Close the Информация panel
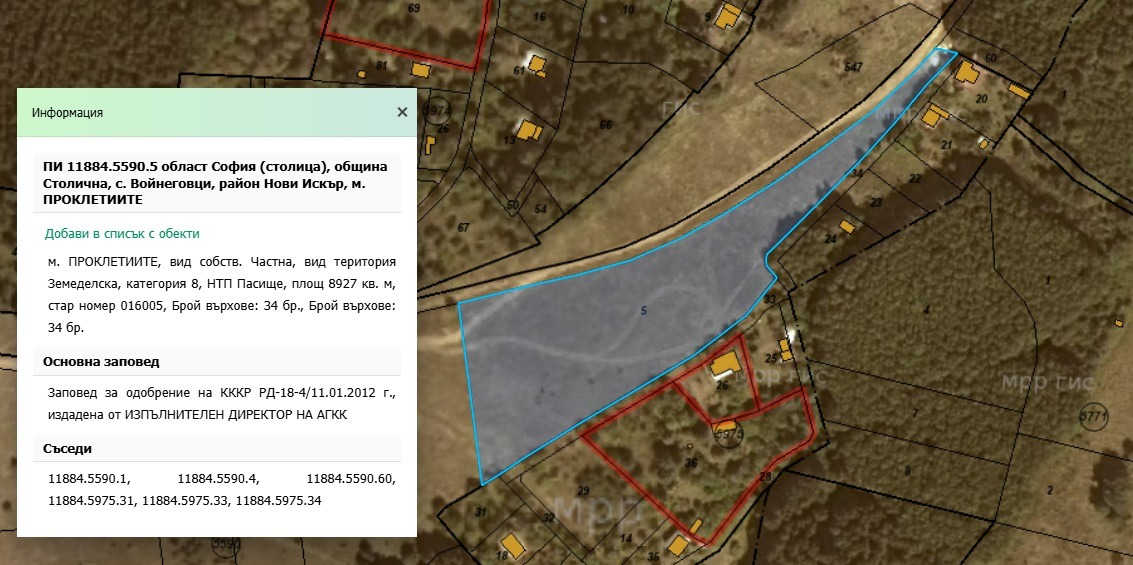This screenshot has height=565, width=1133. coord(402,112)
